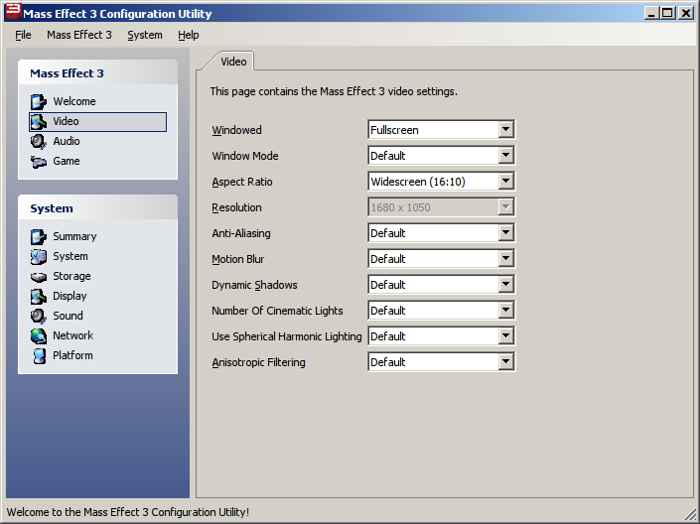The image size is (700, 524).
Task: Go to the Welcome page link
Action: tap(74, 101)
